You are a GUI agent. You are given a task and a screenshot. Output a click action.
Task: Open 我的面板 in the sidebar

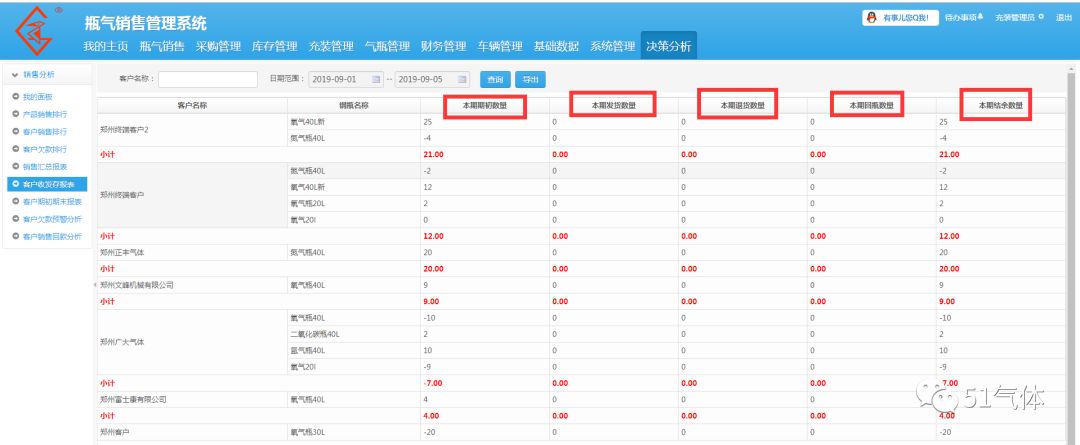pos(37,96)
